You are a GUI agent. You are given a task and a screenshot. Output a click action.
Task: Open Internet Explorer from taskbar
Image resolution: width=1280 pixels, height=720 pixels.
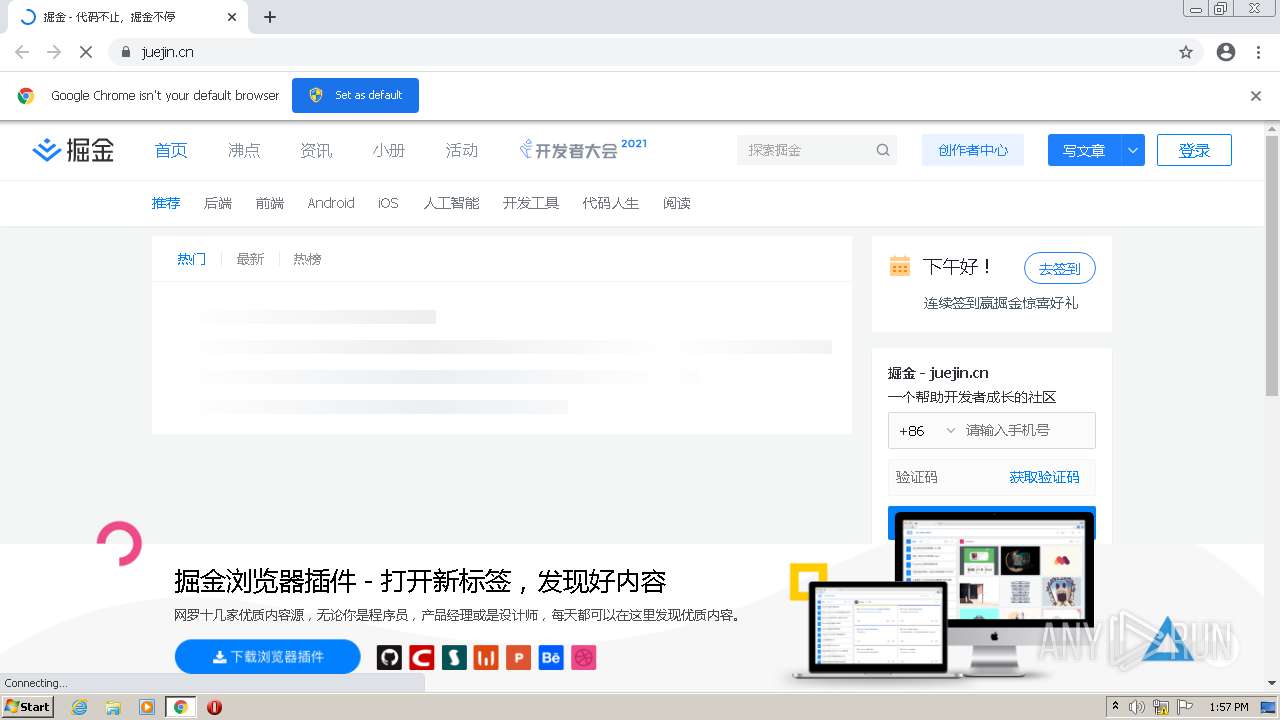(79, 707)
